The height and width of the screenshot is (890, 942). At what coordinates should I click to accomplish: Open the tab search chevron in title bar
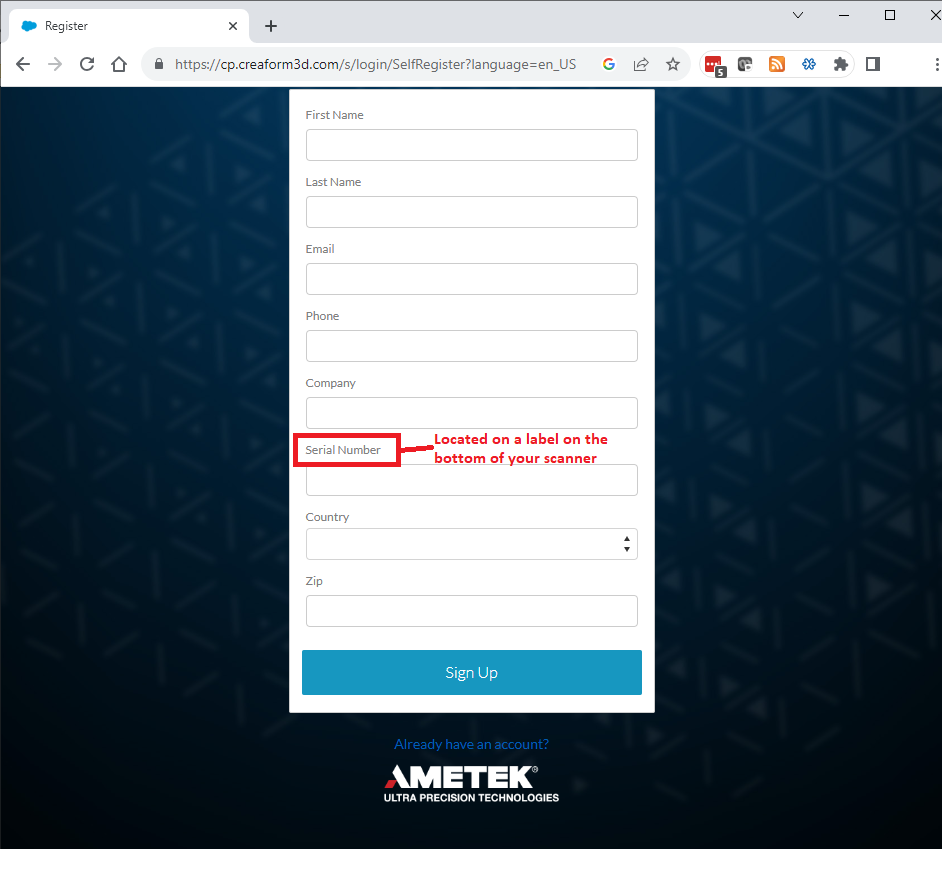point(798,15)
